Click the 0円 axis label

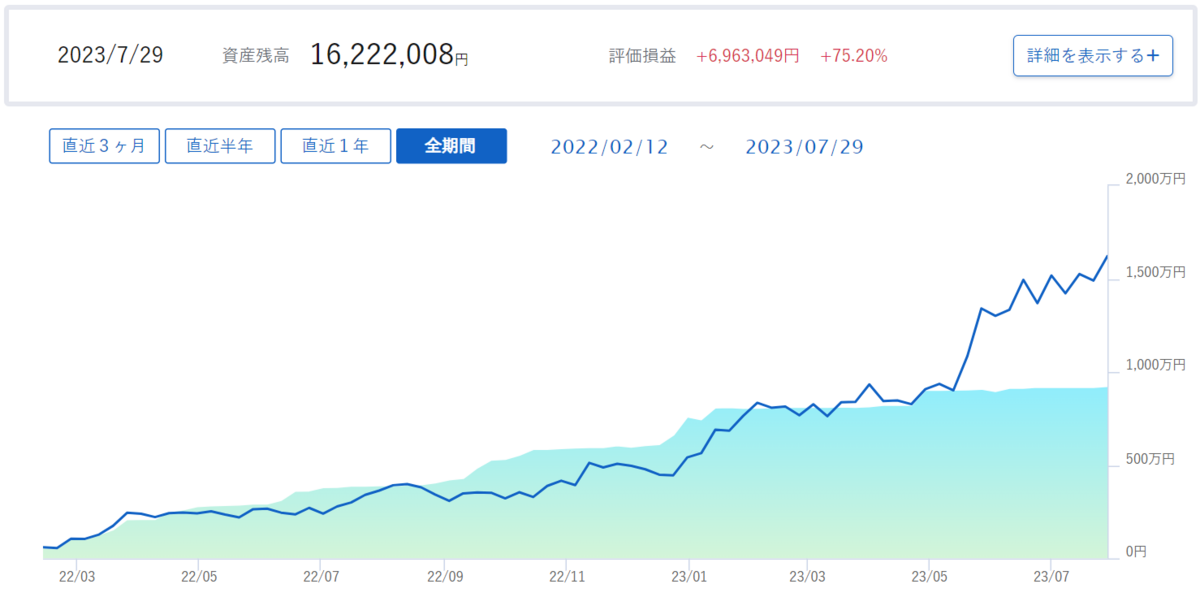tap(1136, 552)
